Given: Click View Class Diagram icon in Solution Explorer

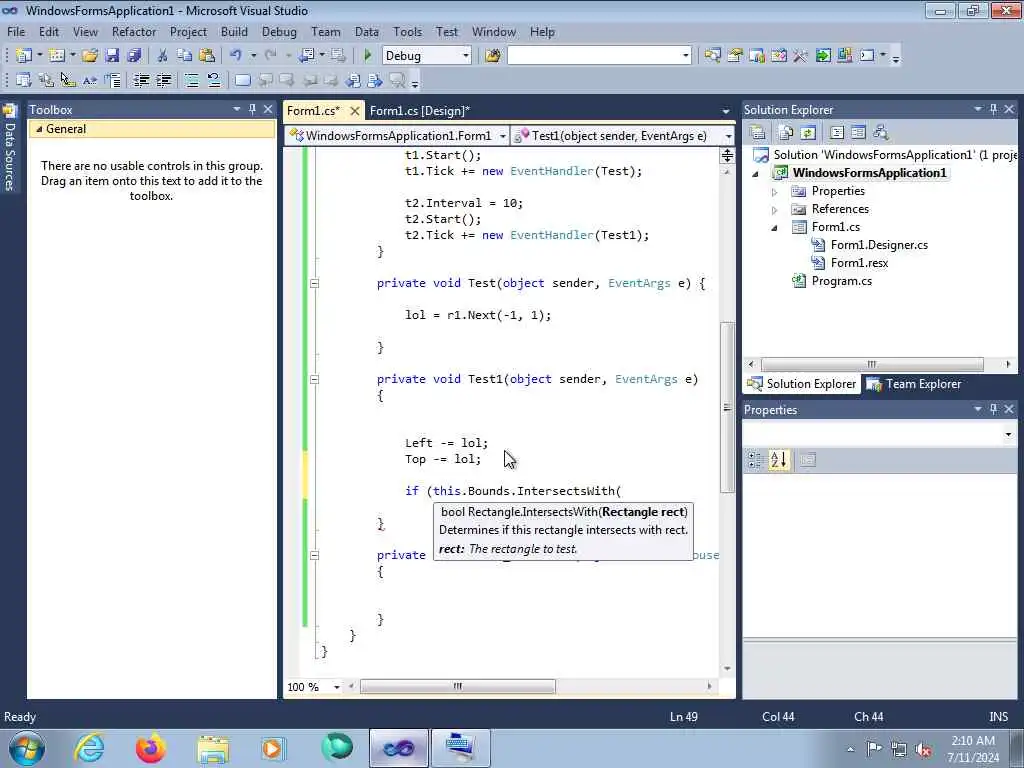Looking at the screenshot, I should (880, 133).
